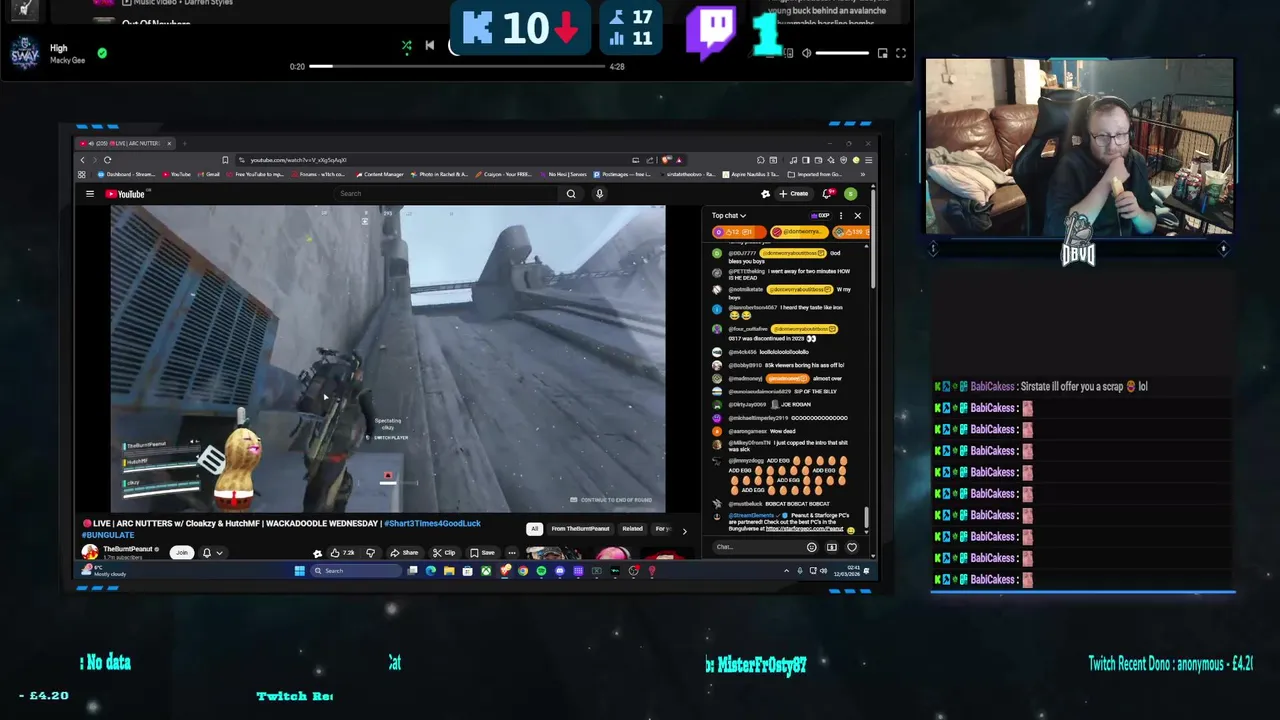Open TheBurntPeanut channel name

click(x=129, y=549)
